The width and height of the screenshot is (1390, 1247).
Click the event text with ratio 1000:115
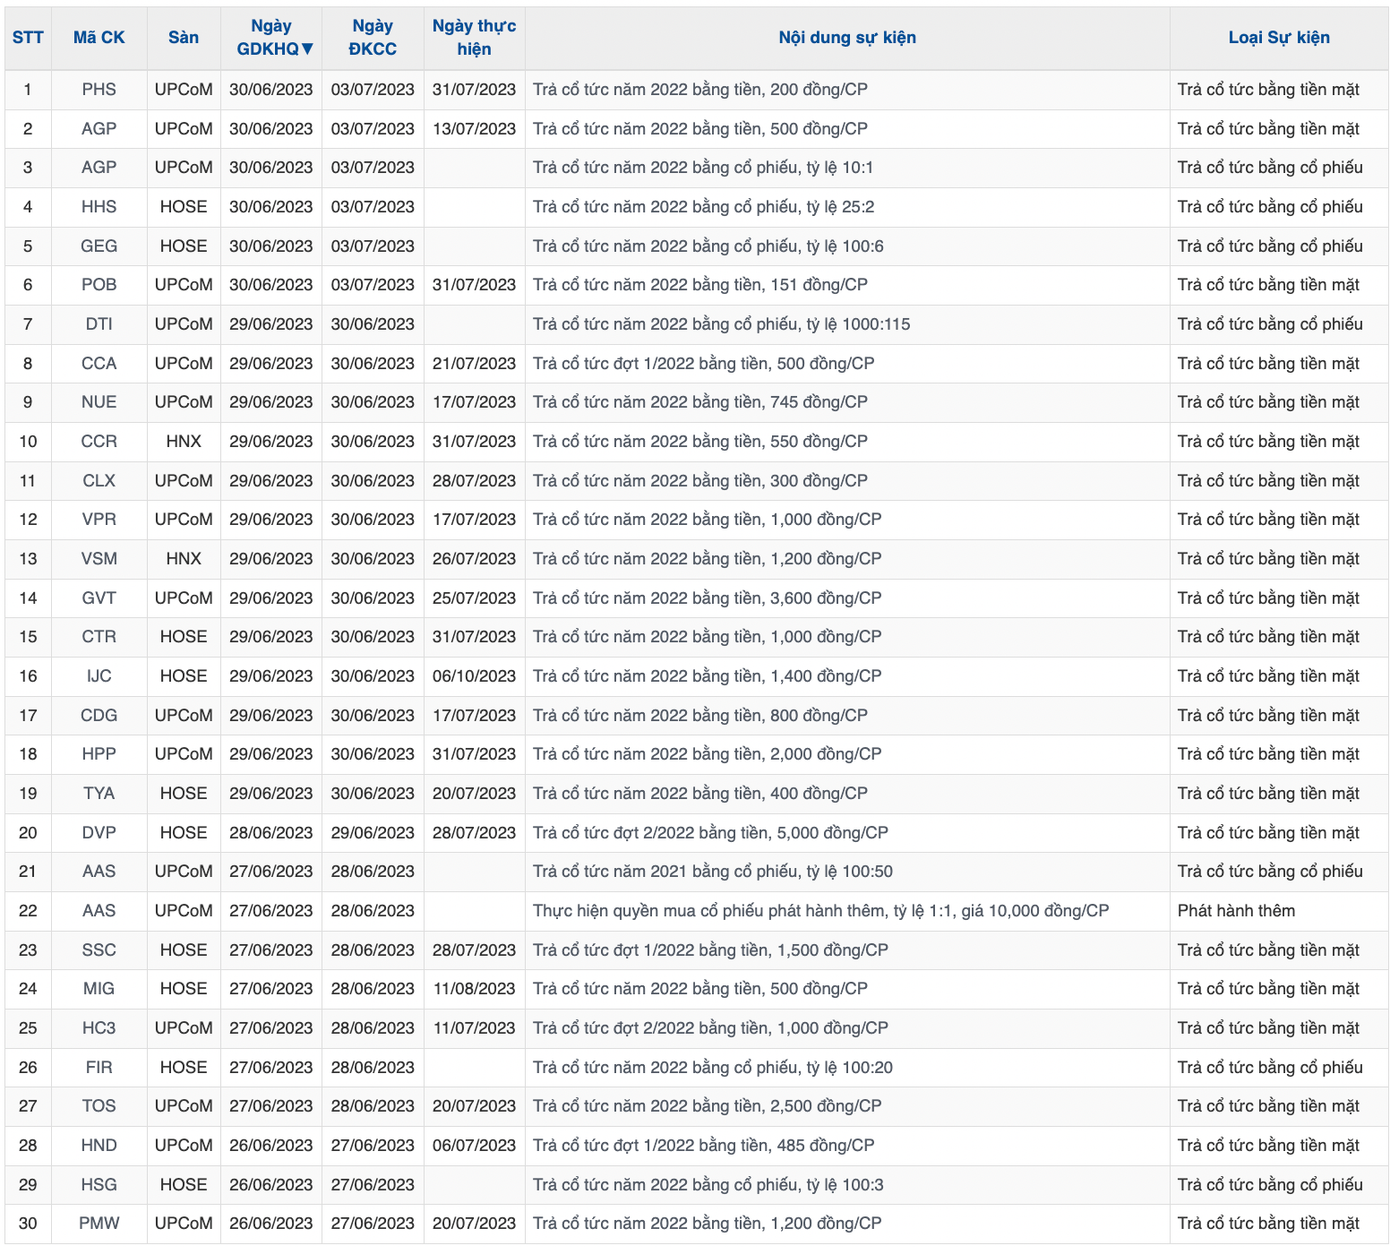(x=721, y=324)
